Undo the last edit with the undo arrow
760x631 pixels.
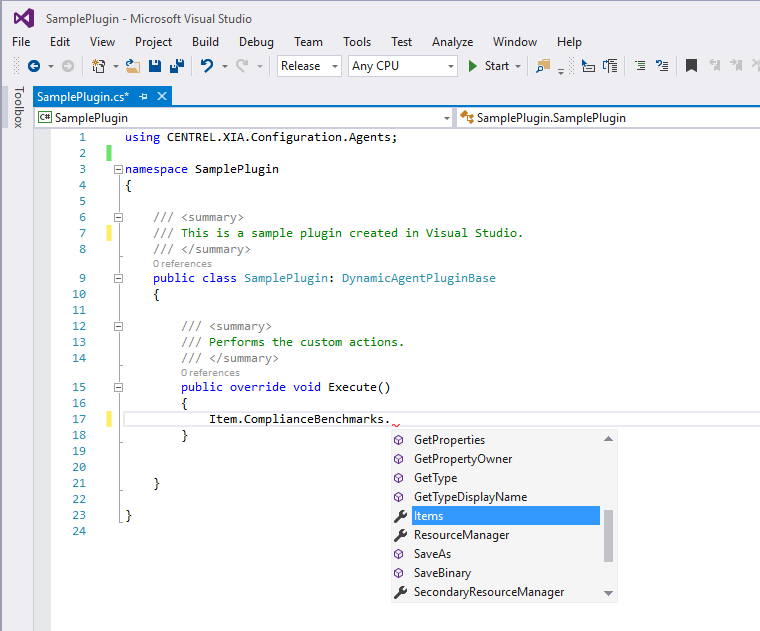pos(207,66)
